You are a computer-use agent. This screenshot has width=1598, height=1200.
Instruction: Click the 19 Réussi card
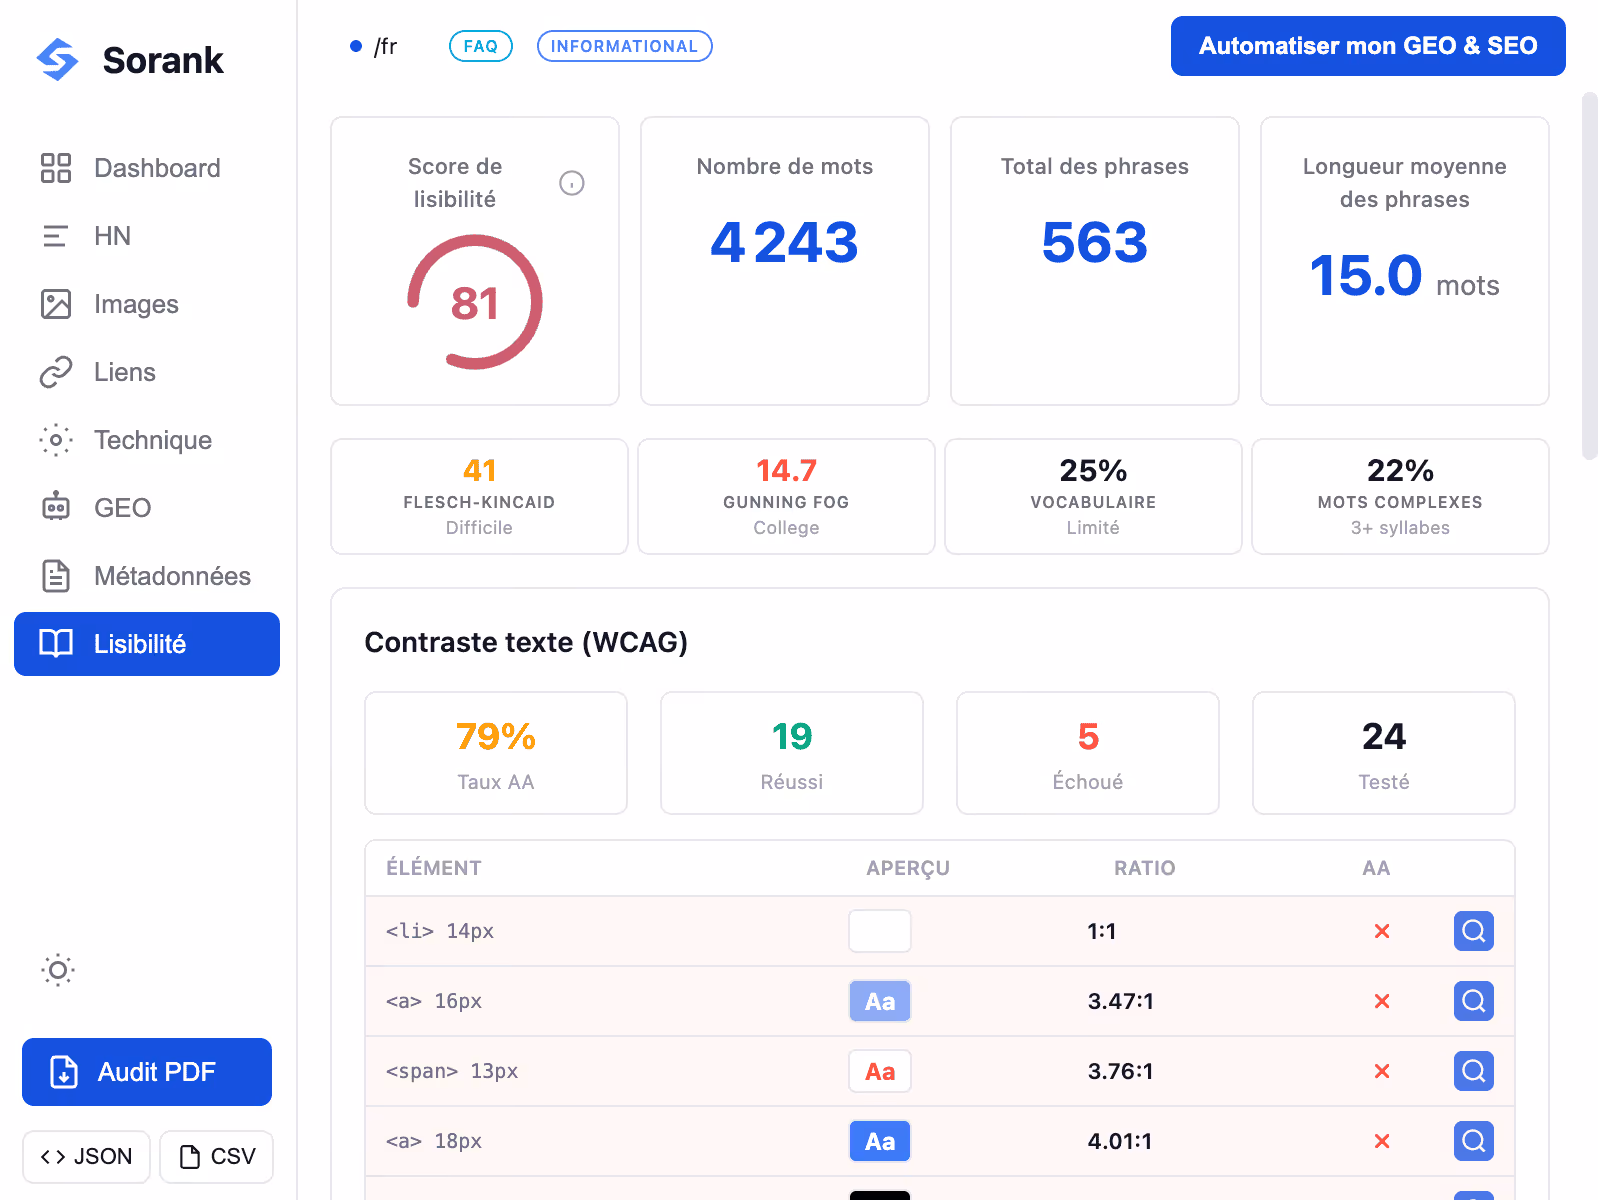[792, 753]
